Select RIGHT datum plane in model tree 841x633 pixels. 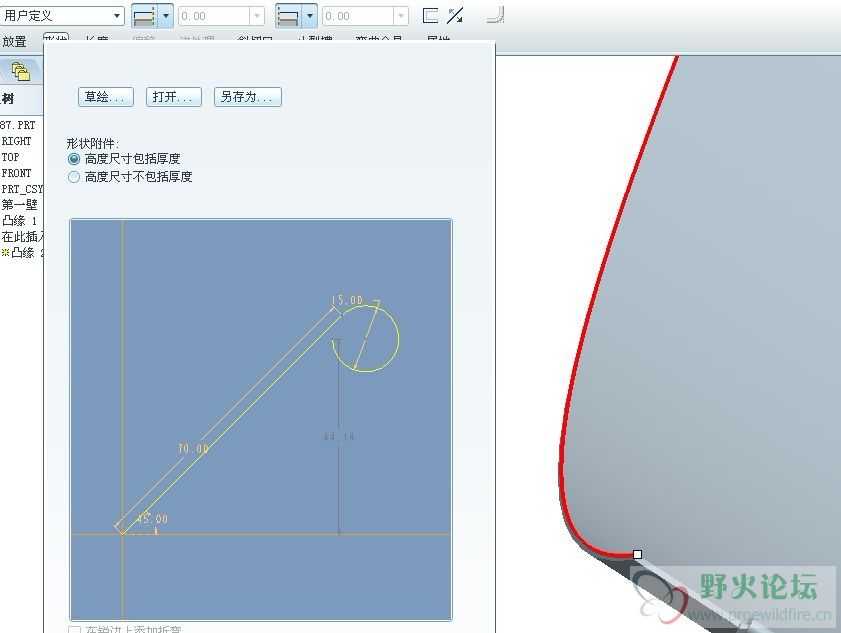(17, 141)
